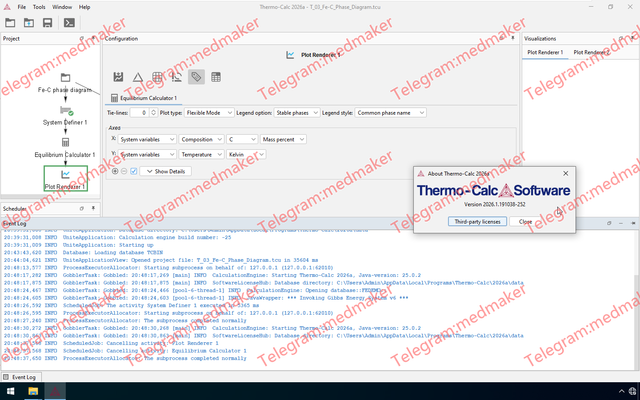
Task: Undock the Project panel
Action: tap(82, 38)
